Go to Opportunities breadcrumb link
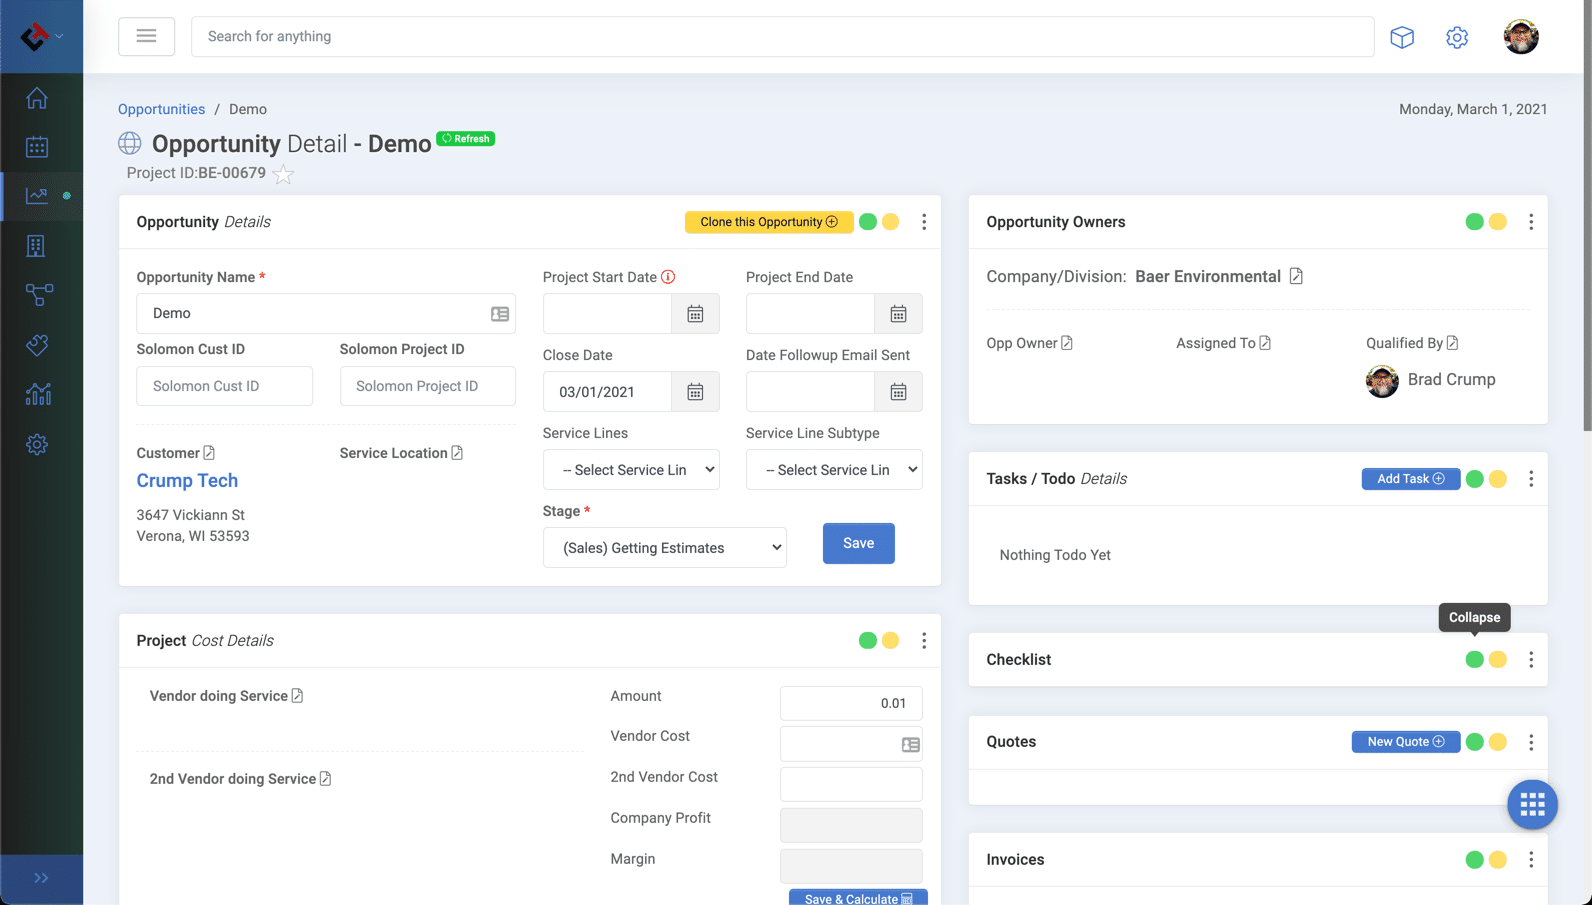1592x905 pixels. coord(161,109)
